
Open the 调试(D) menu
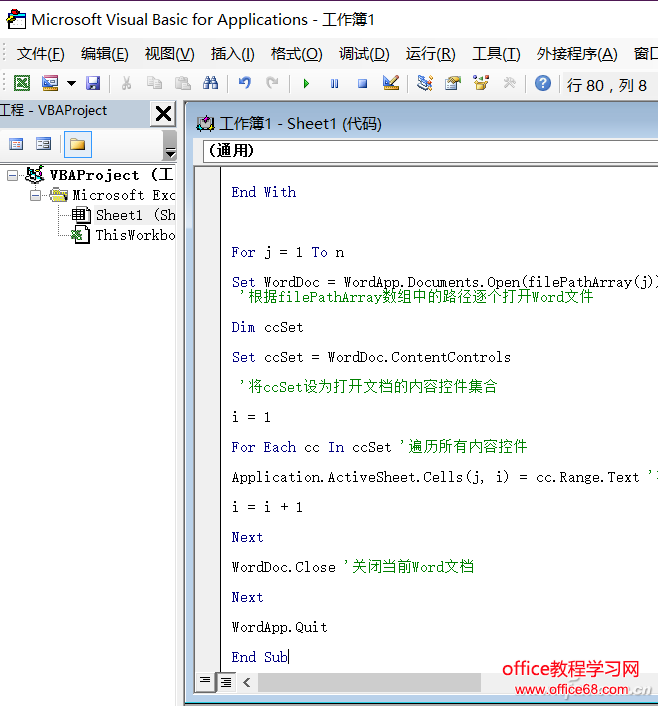[364, 54]
